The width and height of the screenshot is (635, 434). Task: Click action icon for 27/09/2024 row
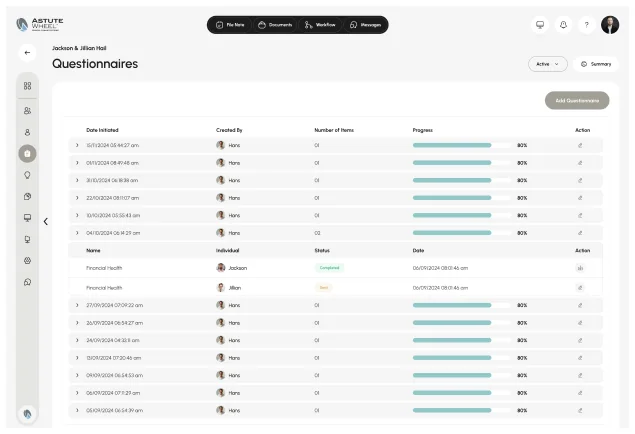(x=580, y=305)
